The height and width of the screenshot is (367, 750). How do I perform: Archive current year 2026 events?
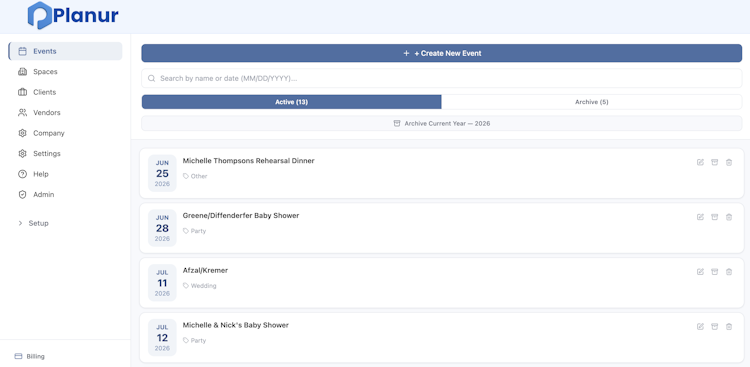(441, 123)
